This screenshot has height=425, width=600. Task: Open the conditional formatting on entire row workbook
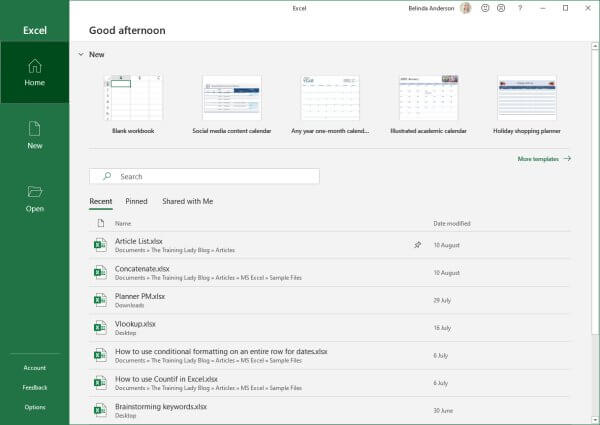point(329,355)
